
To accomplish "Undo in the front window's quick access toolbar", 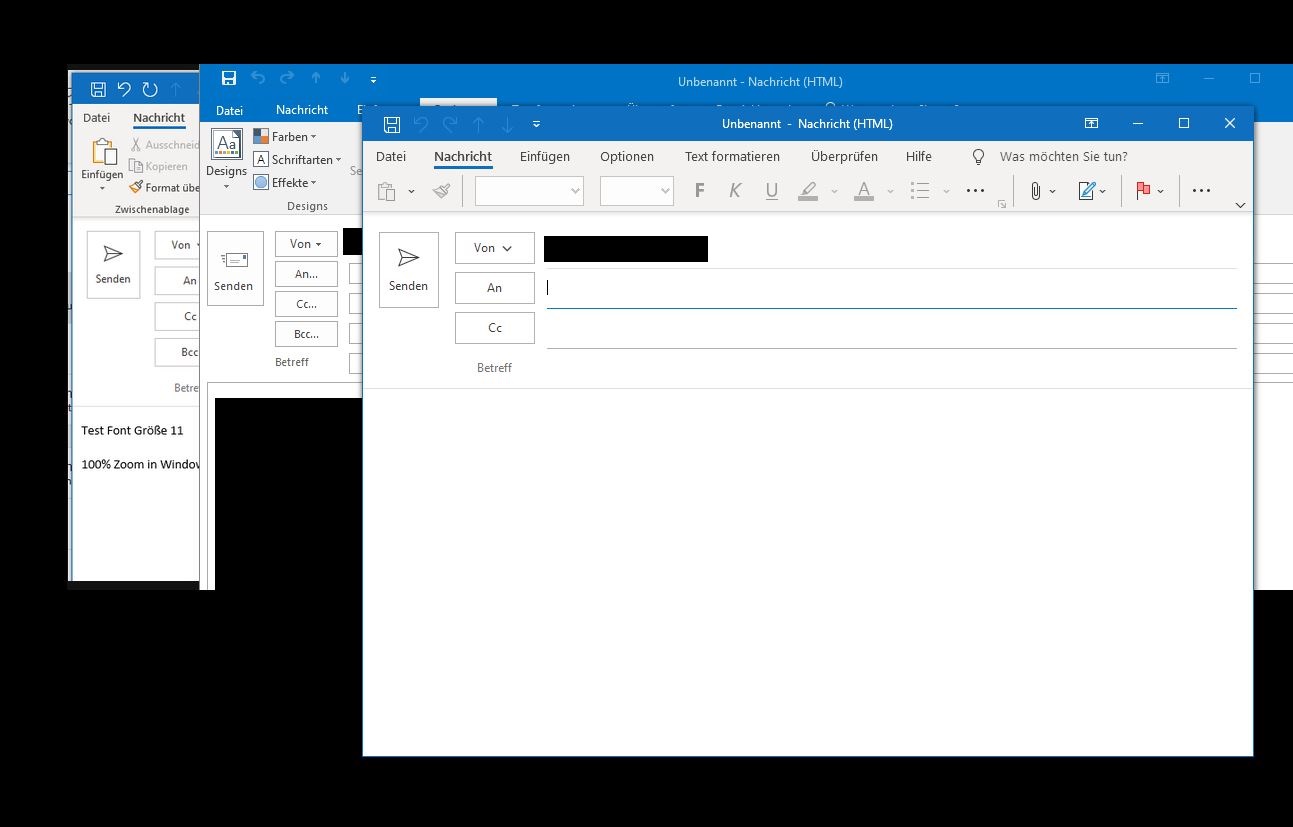I will [x=421, y=124].
